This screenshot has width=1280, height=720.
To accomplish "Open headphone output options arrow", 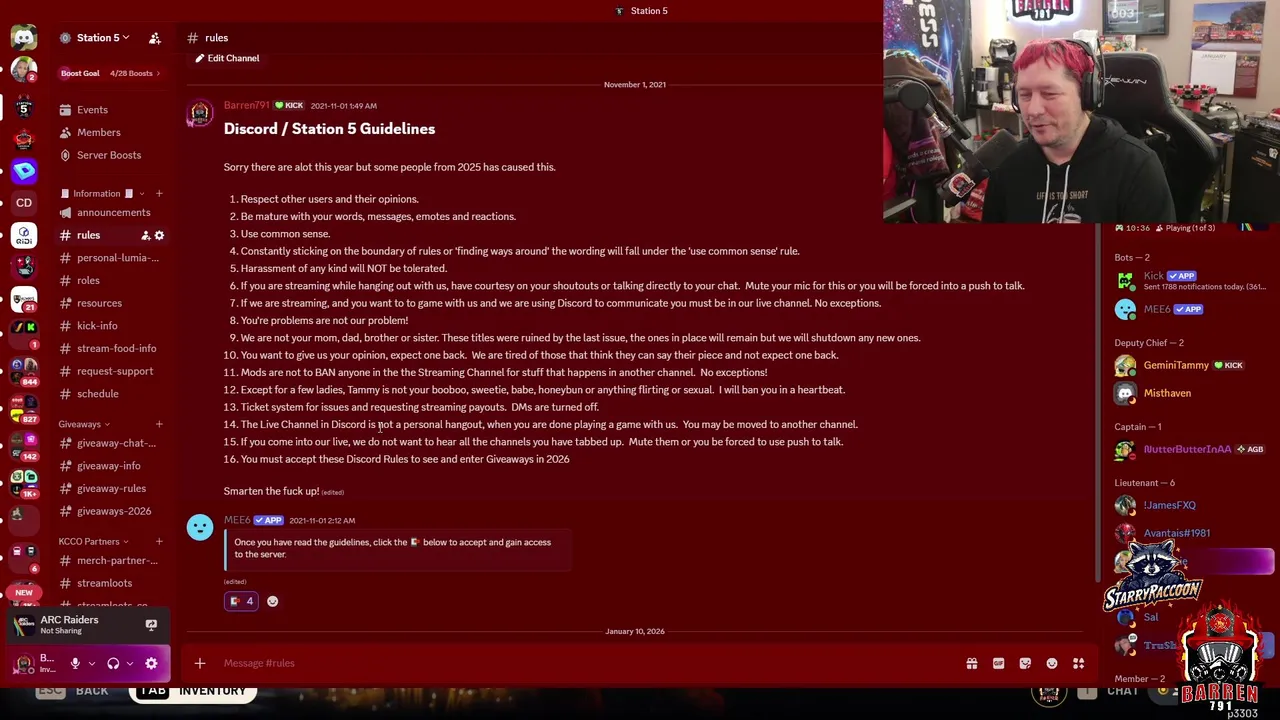I will [x=130, y=663].
